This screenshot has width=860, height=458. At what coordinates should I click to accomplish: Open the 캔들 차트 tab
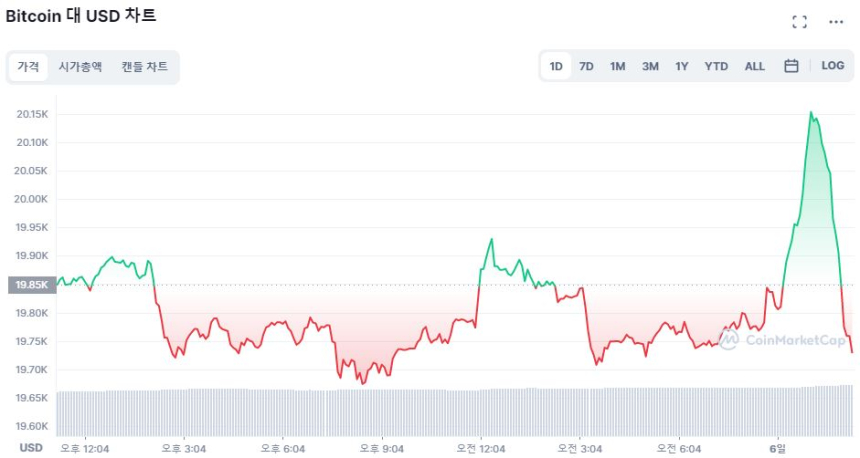(x=144, y=67)
